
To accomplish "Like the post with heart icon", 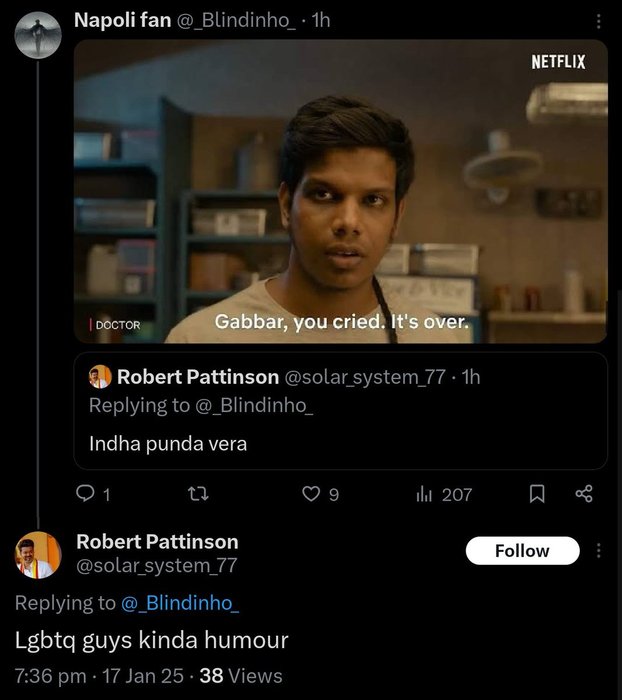I will 312,493.
